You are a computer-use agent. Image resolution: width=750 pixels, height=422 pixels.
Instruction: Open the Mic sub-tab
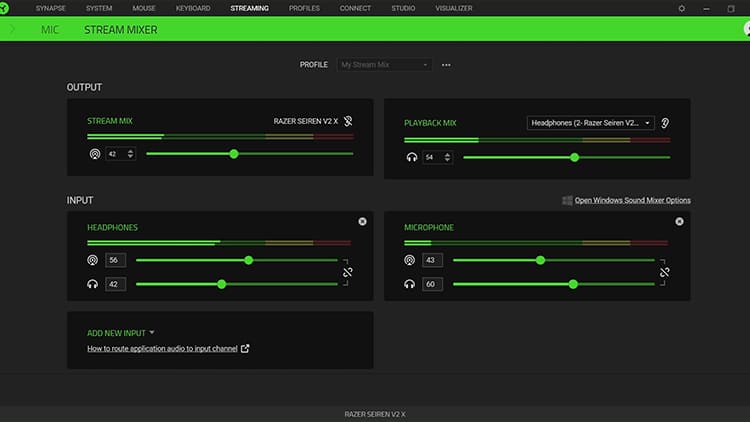click(50, 30)
